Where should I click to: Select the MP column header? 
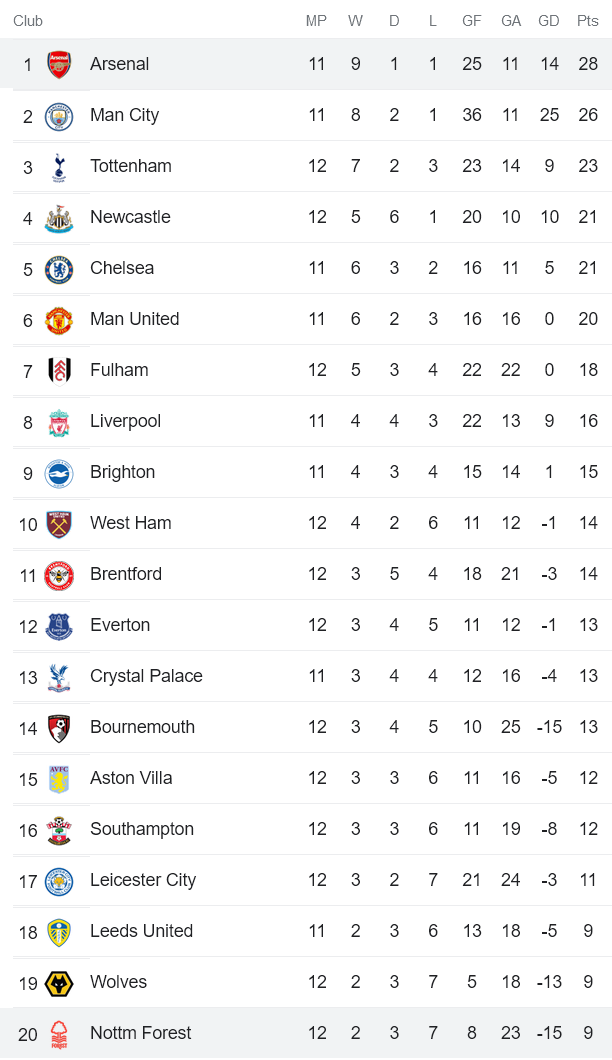tap(316, 21)
